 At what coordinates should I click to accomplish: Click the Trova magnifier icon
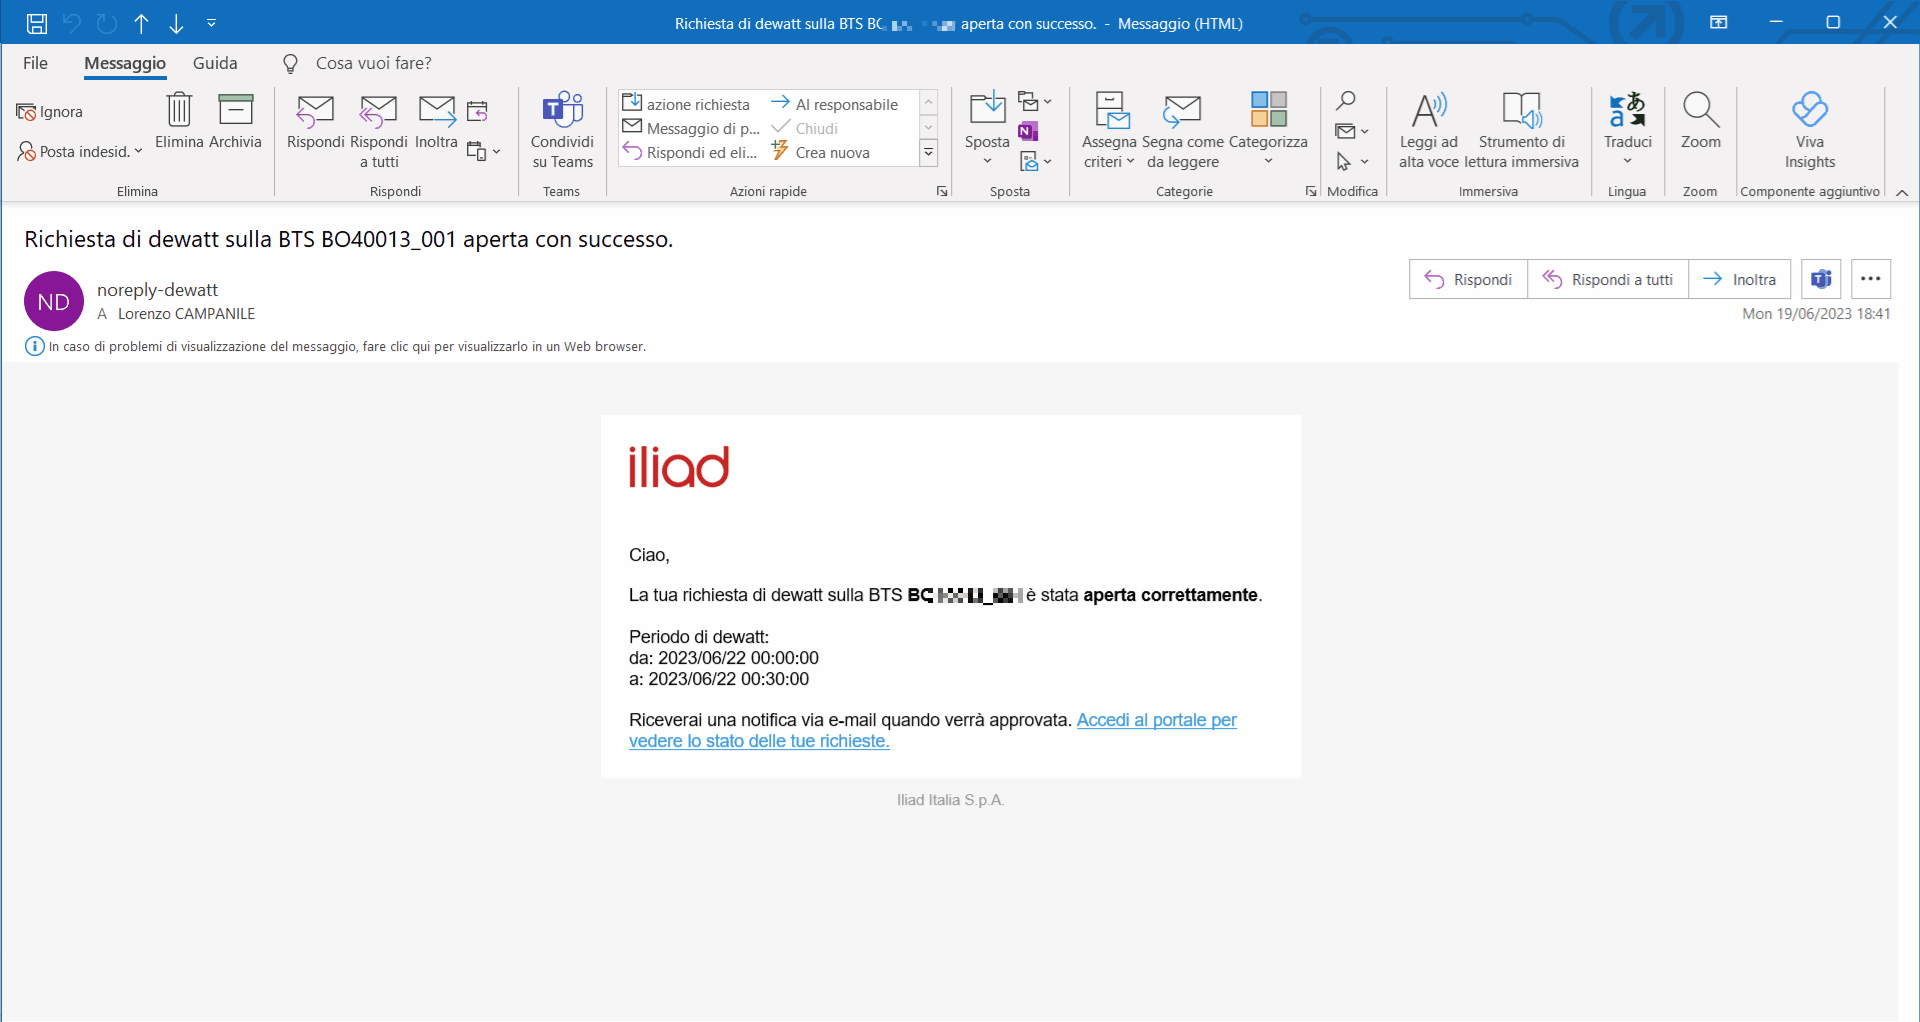(x=1346, y=101)
